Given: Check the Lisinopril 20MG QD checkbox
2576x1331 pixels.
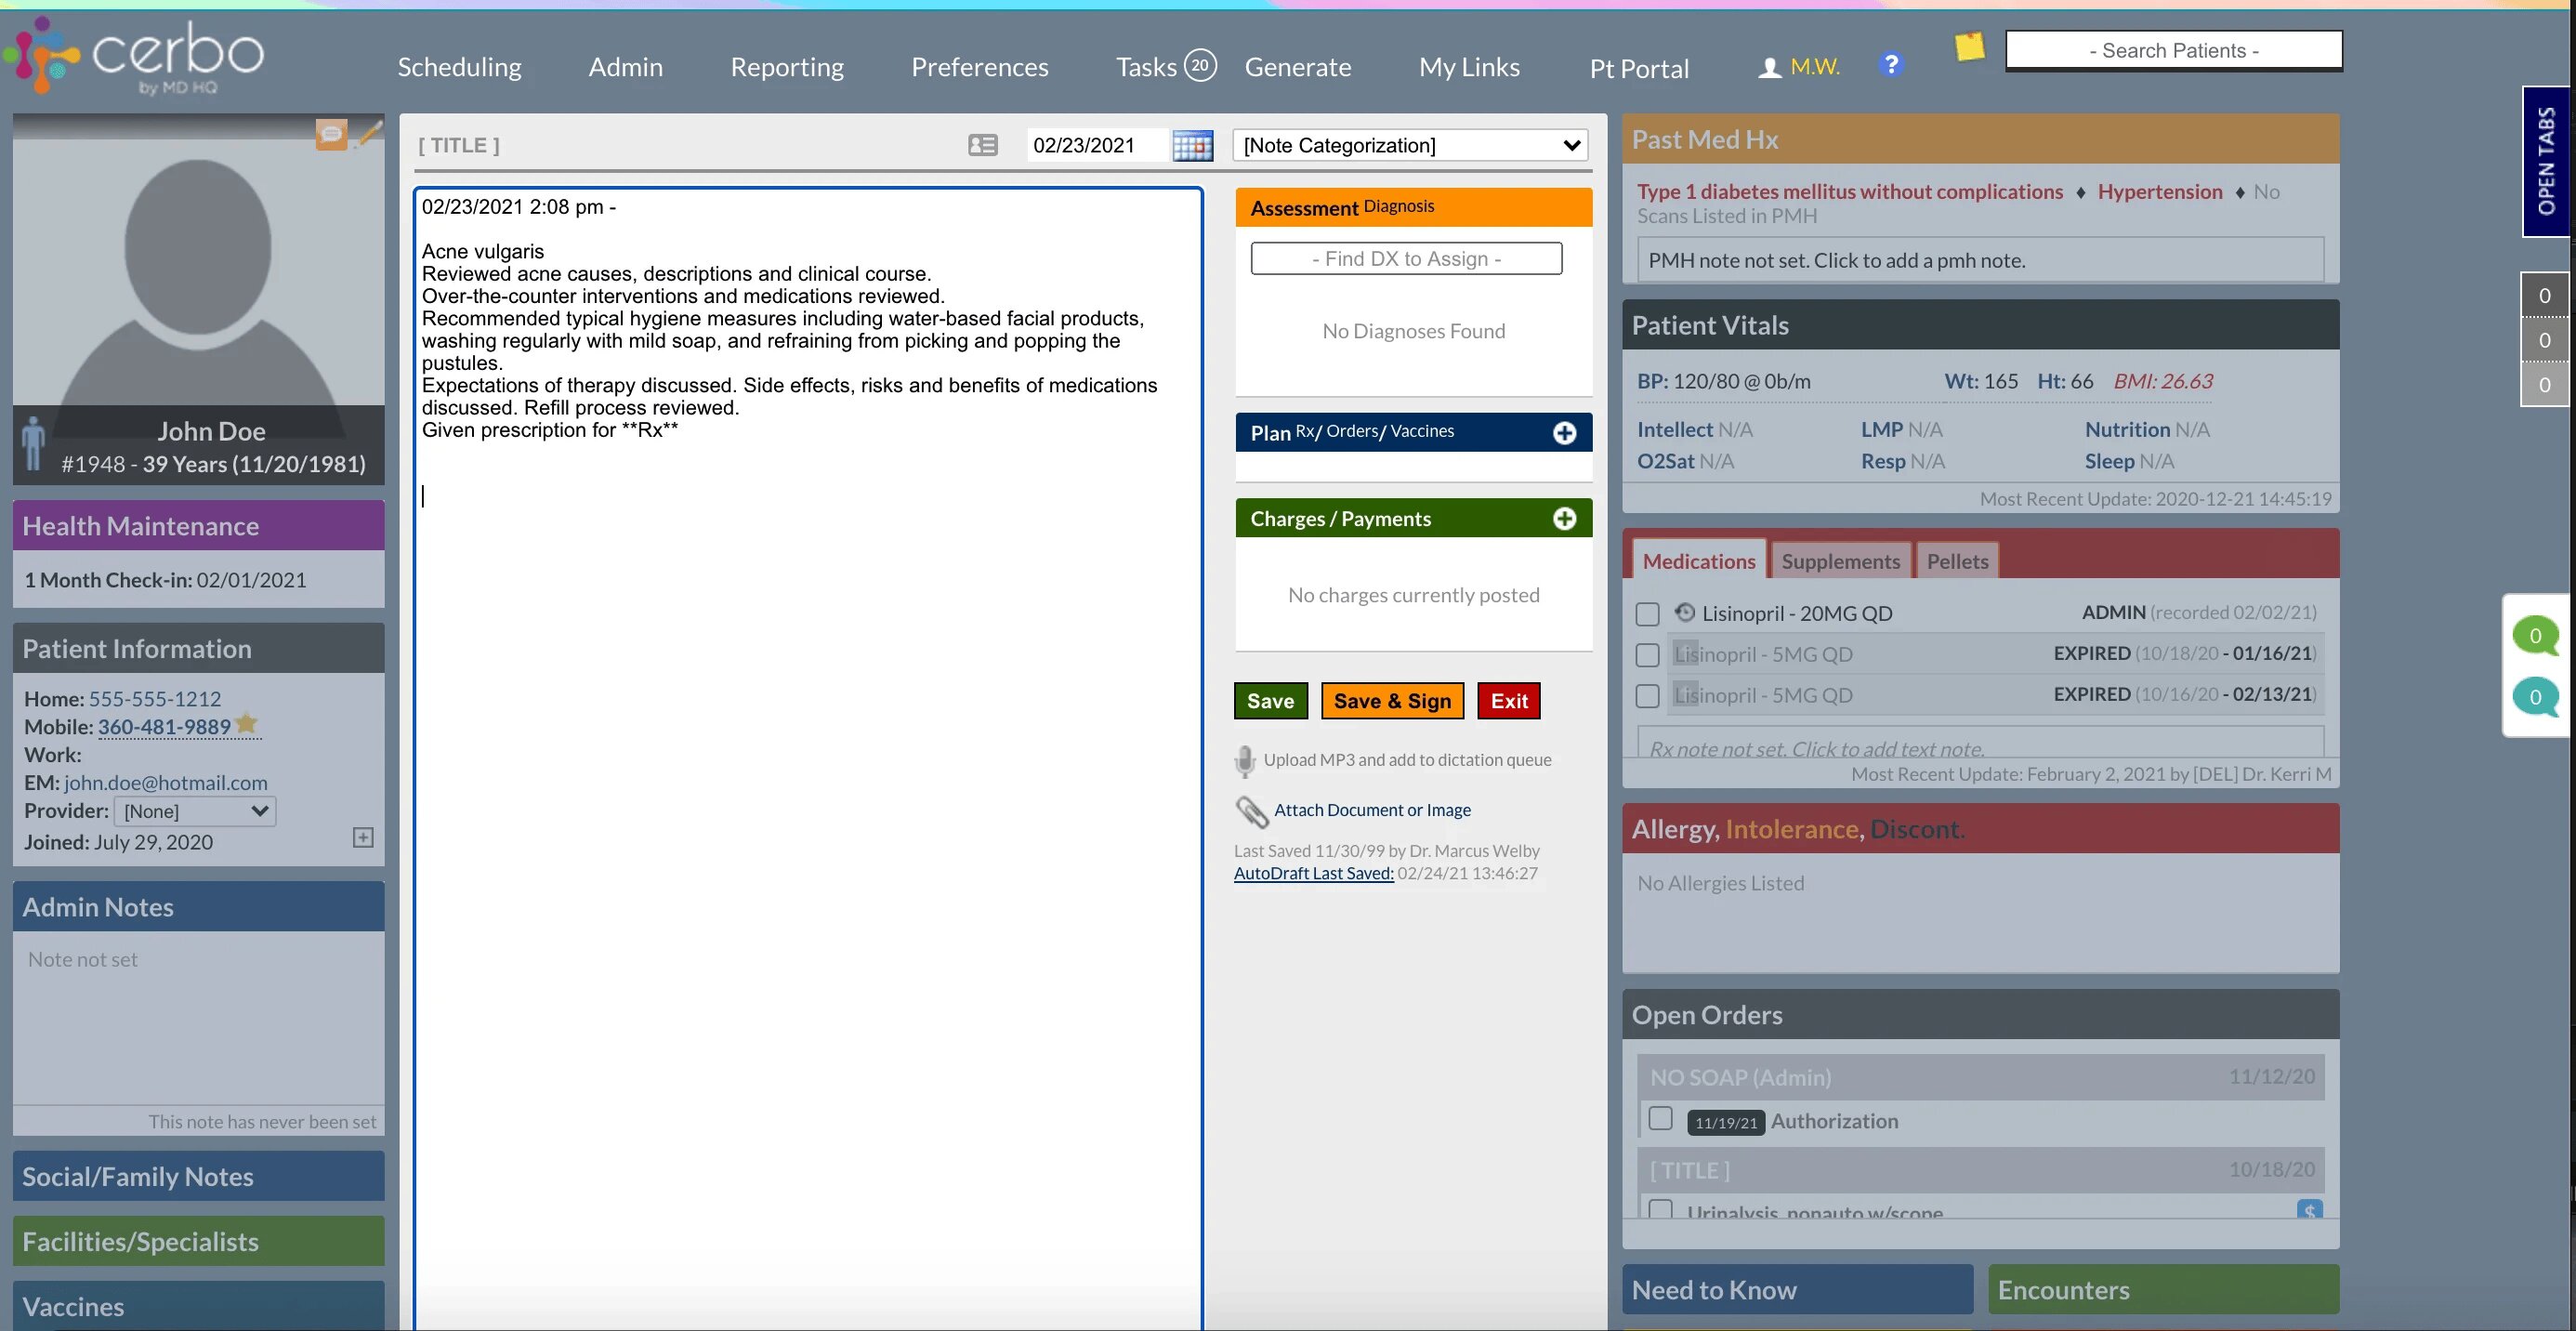Looking at the screenshot, I should tap(1647, 614).
